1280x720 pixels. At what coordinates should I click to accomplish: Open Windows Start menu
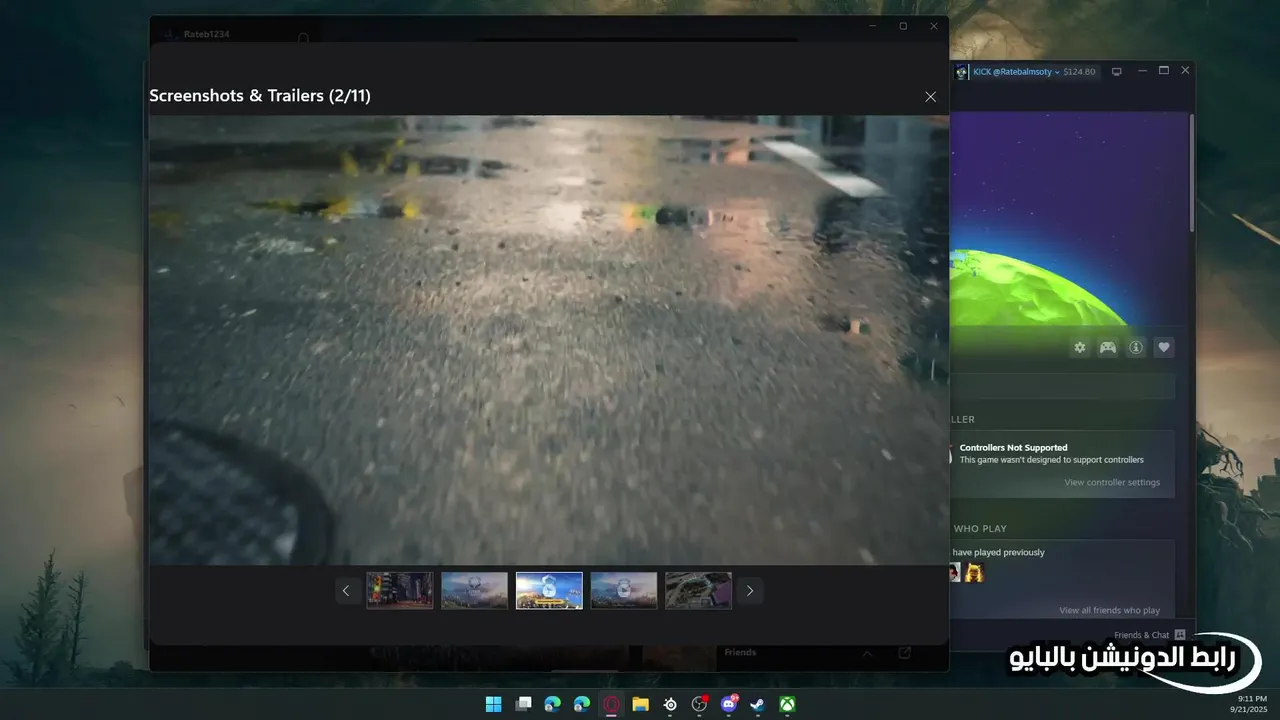click(x=494, y=704)
